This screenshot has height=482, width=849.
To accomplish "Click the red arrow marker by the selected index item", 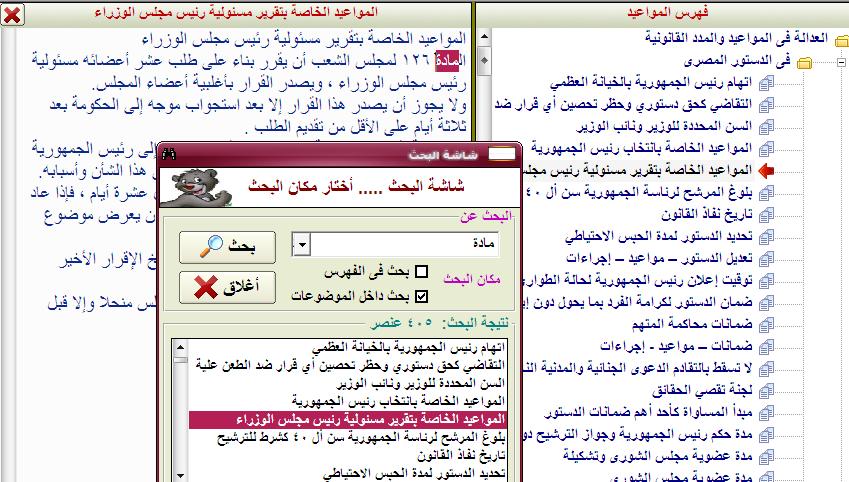I will 766,171.
